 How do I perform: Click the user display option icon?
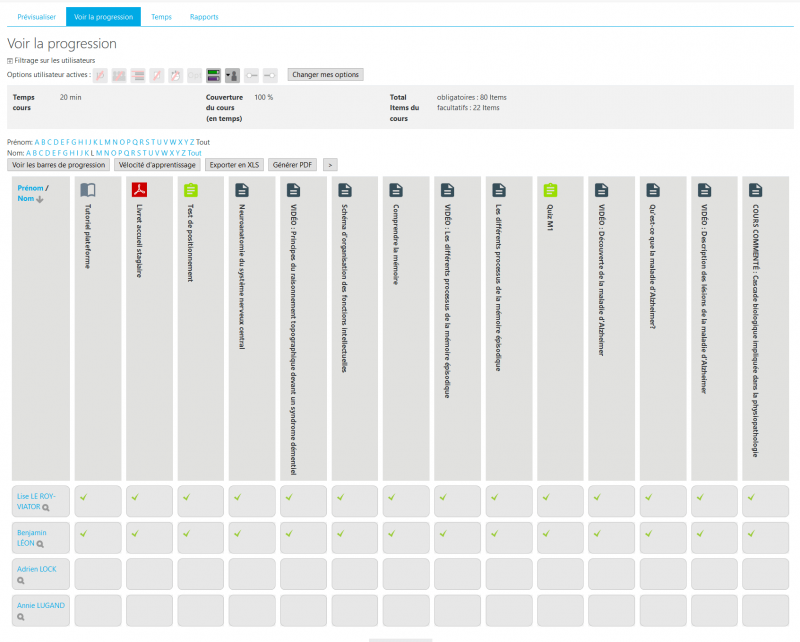pyautogui.click(x=232, y=75)
